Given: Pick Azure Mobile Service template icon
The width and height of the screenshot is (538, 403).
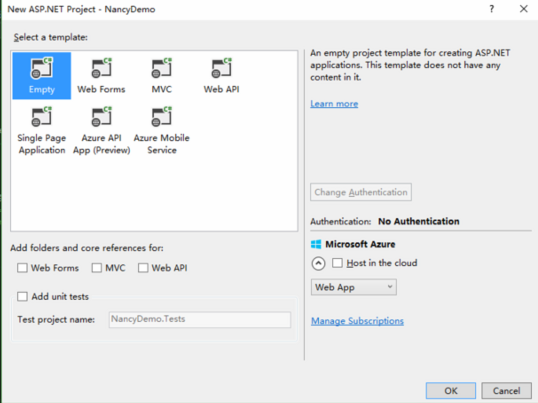Looking at the screenshot, I should 162,117.
